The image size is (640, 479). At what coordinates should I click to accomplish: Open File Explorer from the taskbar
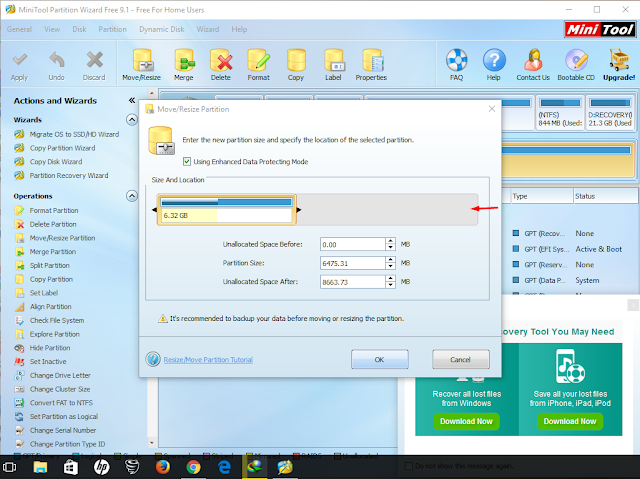tap(40, 467)
